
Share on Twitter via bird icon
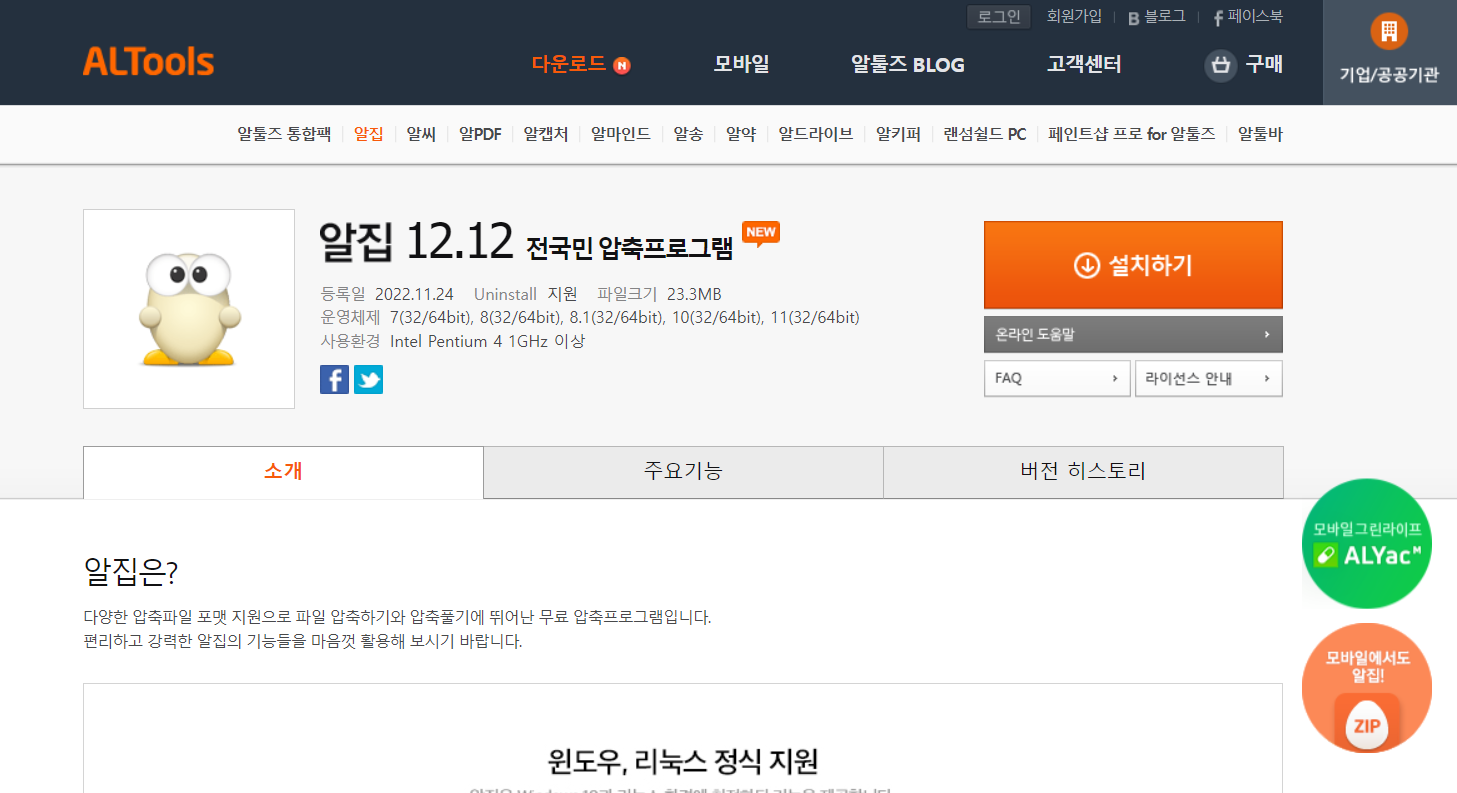(x=368, y=380)
